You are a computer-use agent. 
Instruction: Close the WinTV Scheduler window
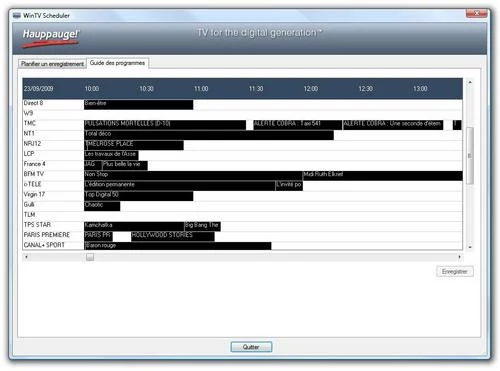coord(476,13)
